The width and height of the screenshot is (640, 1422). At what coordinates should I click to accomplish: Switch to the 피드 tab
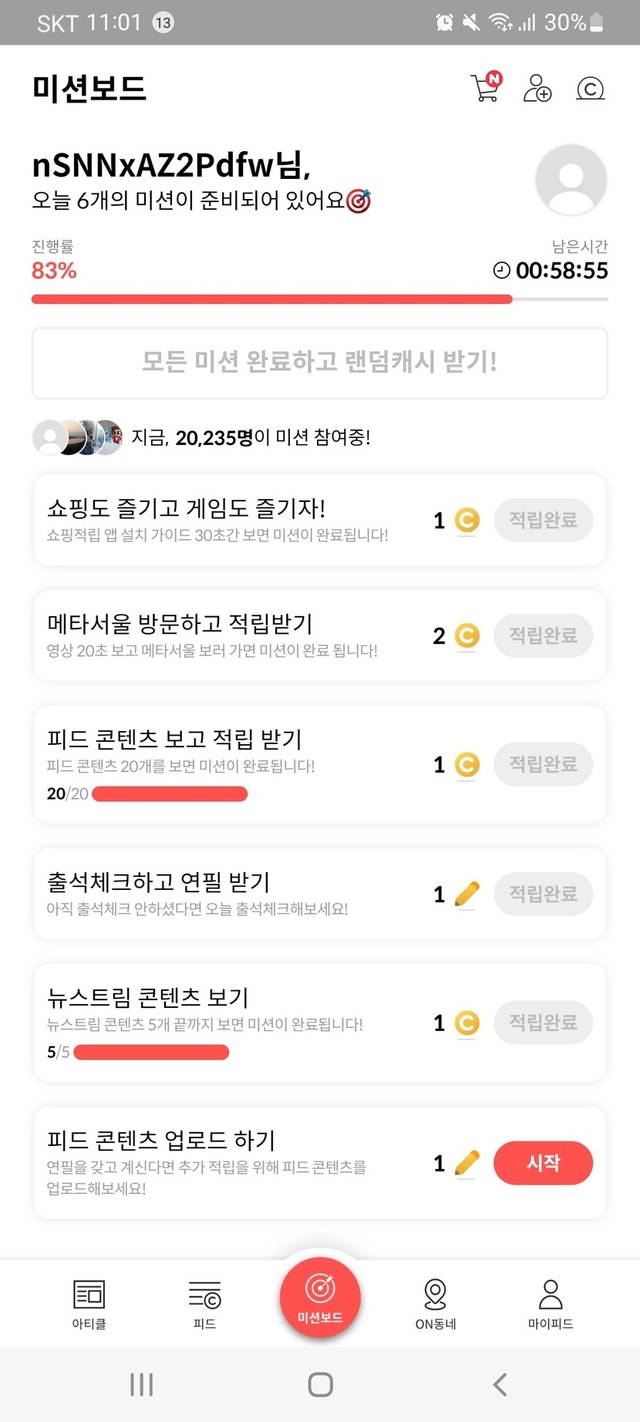(x=204, y=1304)
